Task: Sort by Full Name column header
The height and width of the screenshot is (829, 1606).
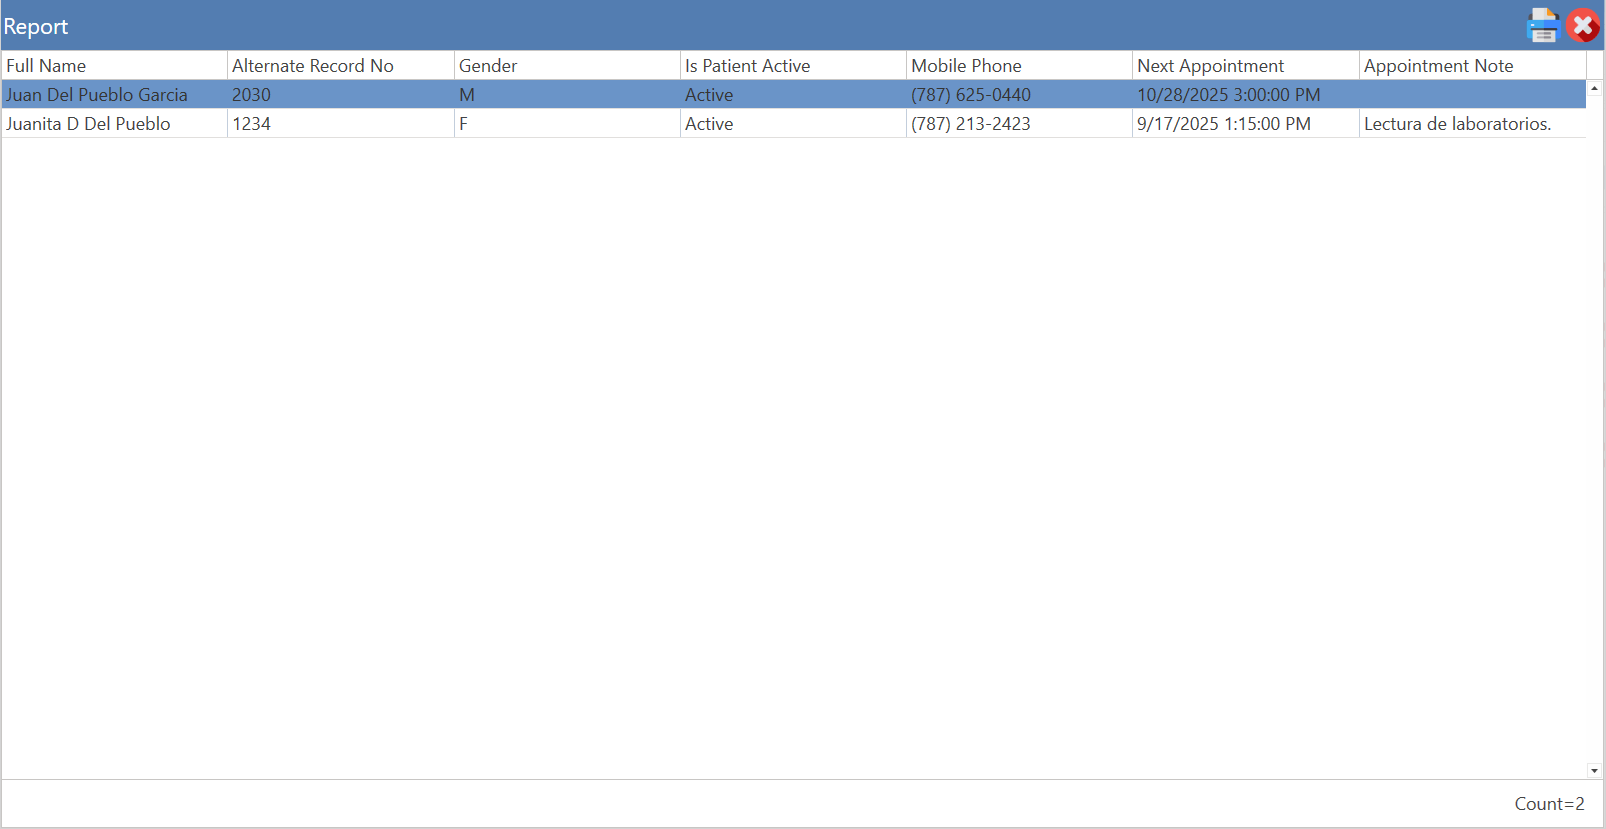Action: (114, 65)
